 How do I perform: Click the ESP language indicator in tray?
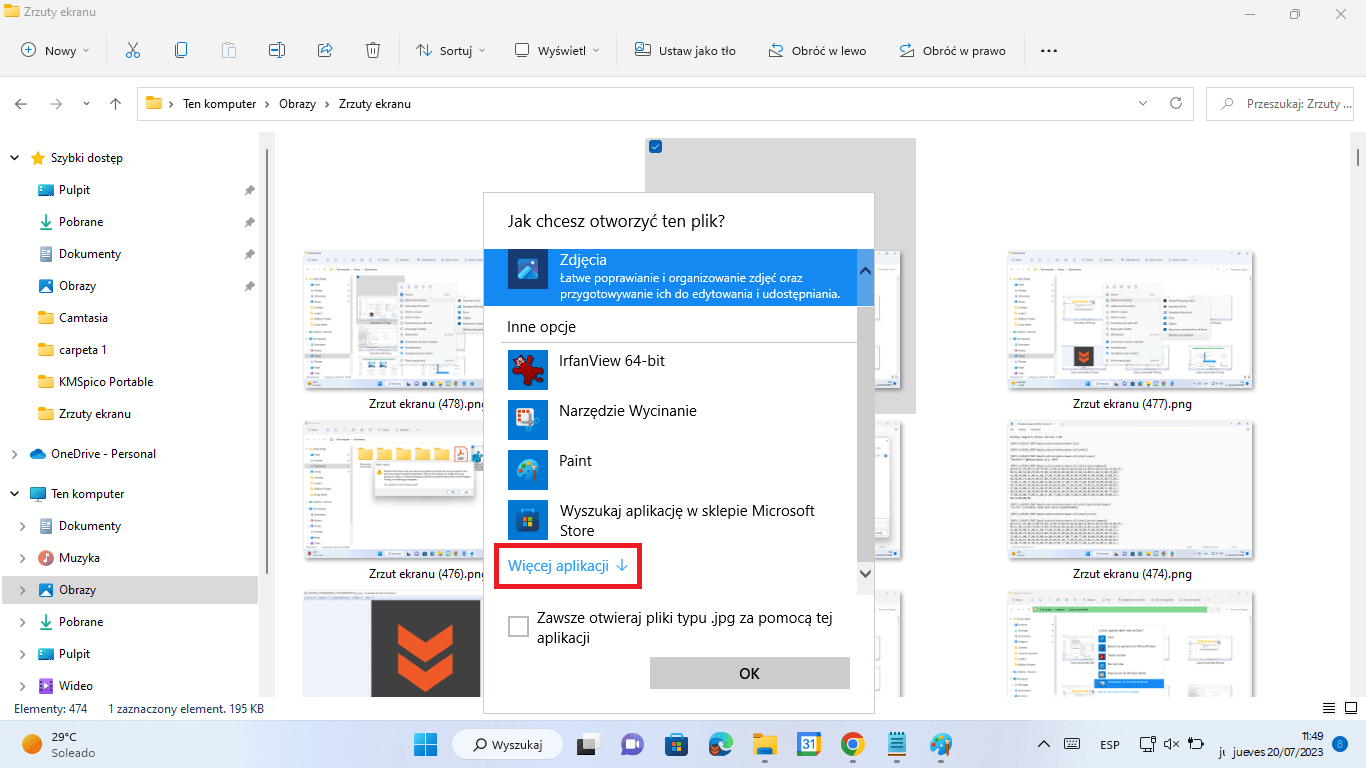click(x=1109, y=745)
